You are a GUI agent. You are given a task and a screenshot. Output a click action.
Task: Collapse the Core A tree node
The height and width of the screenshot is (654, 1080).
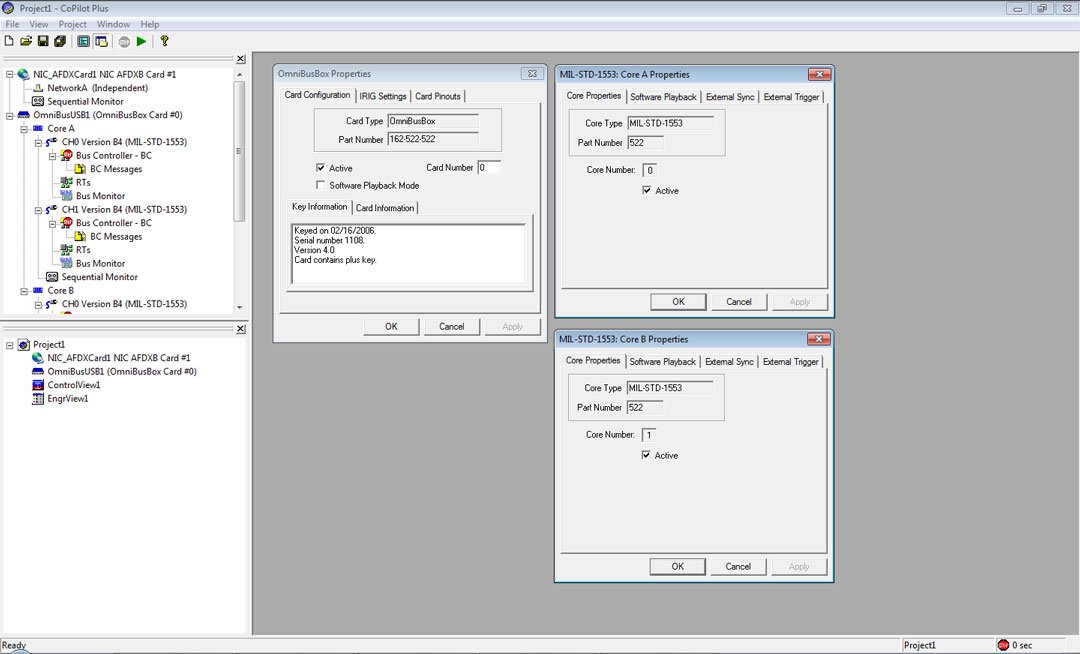coord(23,129)
